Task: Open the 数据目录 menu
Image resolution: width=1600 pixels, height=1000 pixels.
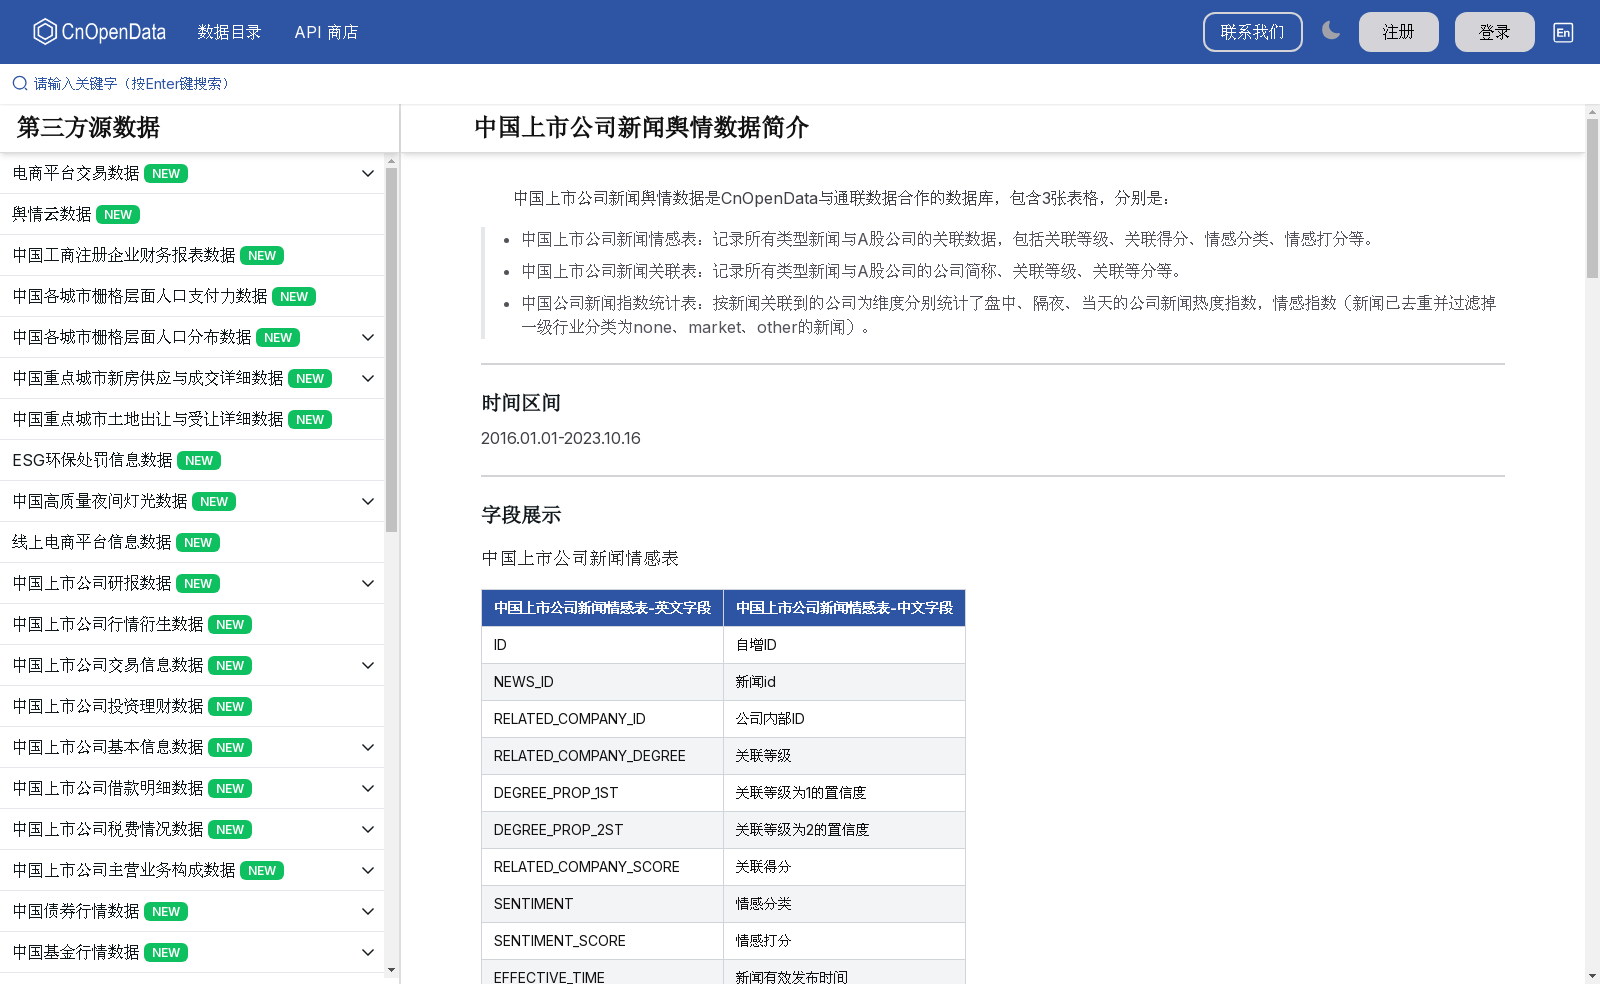Action: (229, 32)
